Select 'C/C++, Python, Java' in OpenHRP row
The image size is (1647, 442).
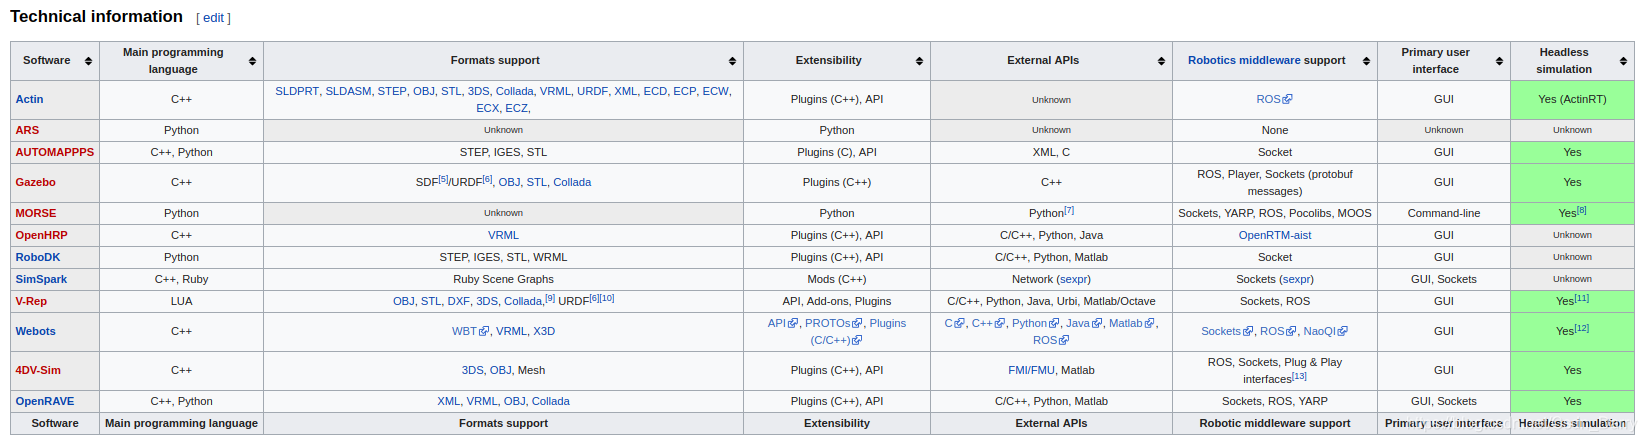pyautogui.click(x=1051, y=235)
